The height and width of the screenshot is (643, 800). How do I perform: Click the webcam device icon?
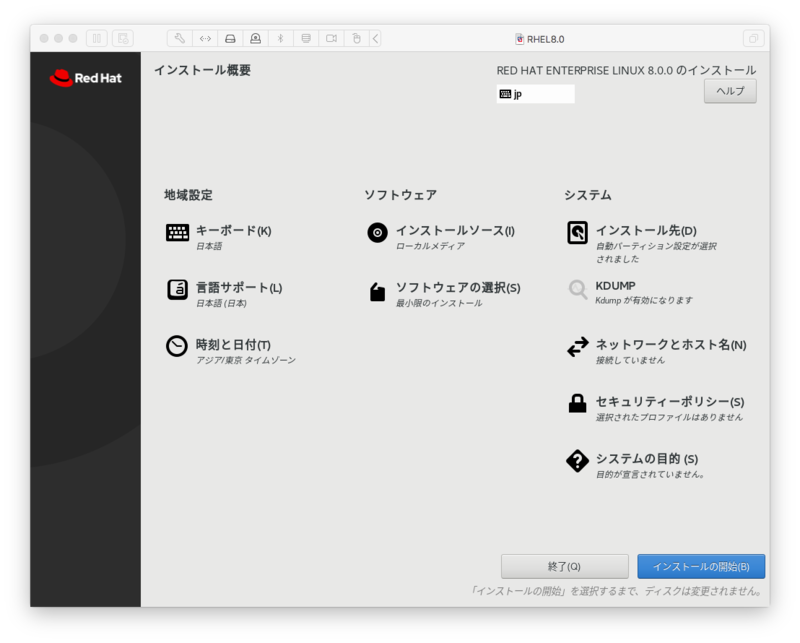pyautogui.click(x=256, y=38)
